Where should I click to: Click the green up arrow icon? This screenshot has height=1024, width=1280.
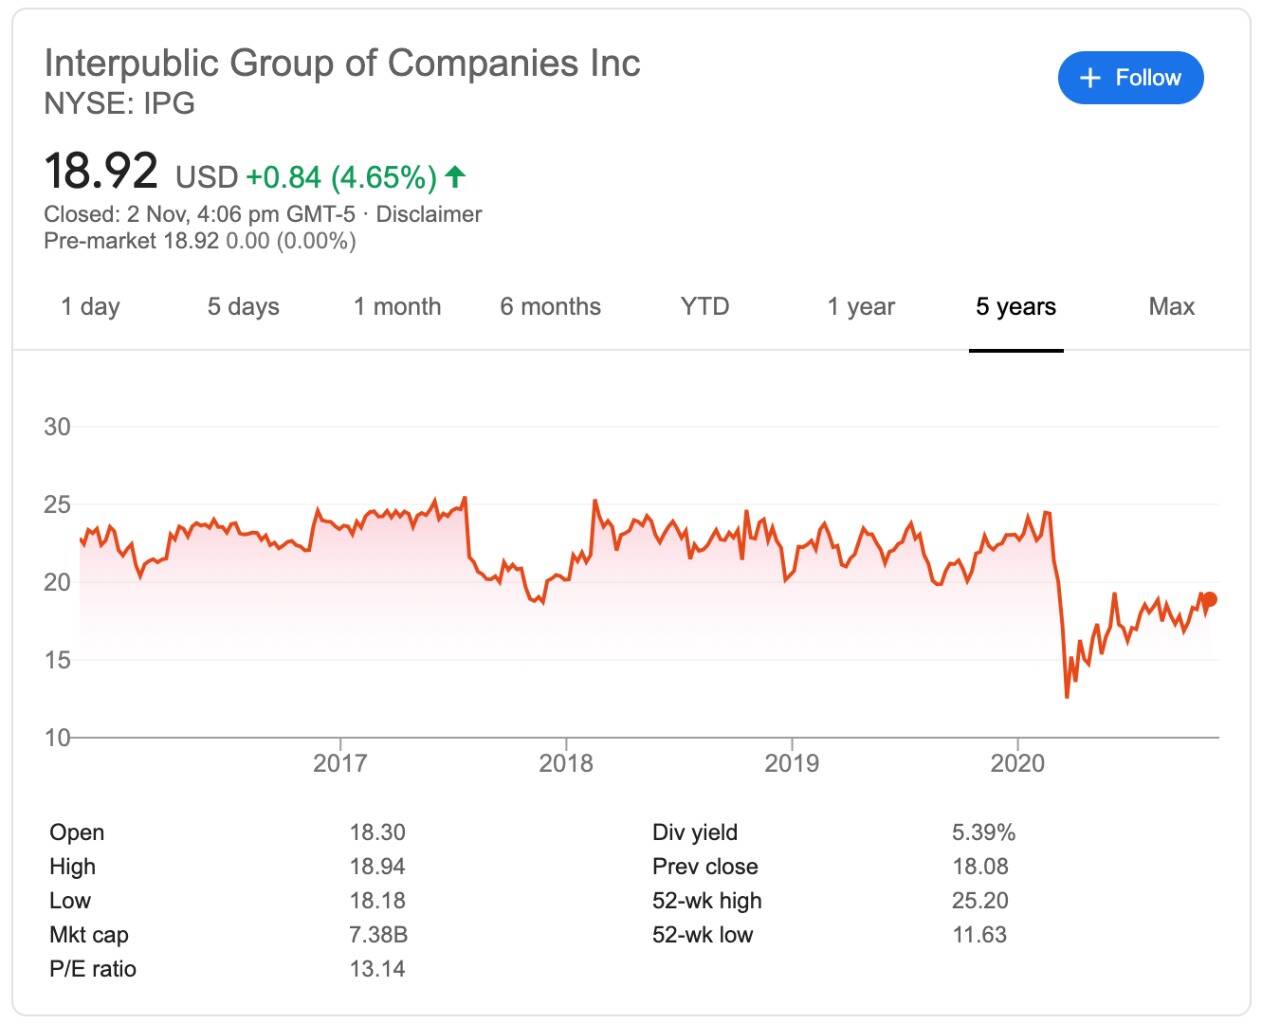coord(455,177)
